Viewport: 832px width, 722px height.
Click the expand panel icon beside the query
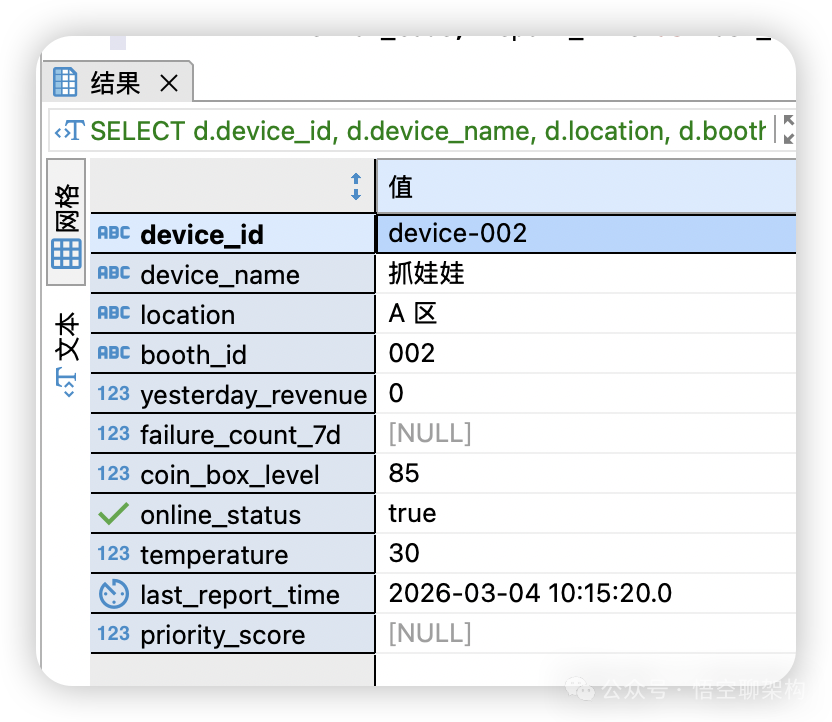[788, 130]
